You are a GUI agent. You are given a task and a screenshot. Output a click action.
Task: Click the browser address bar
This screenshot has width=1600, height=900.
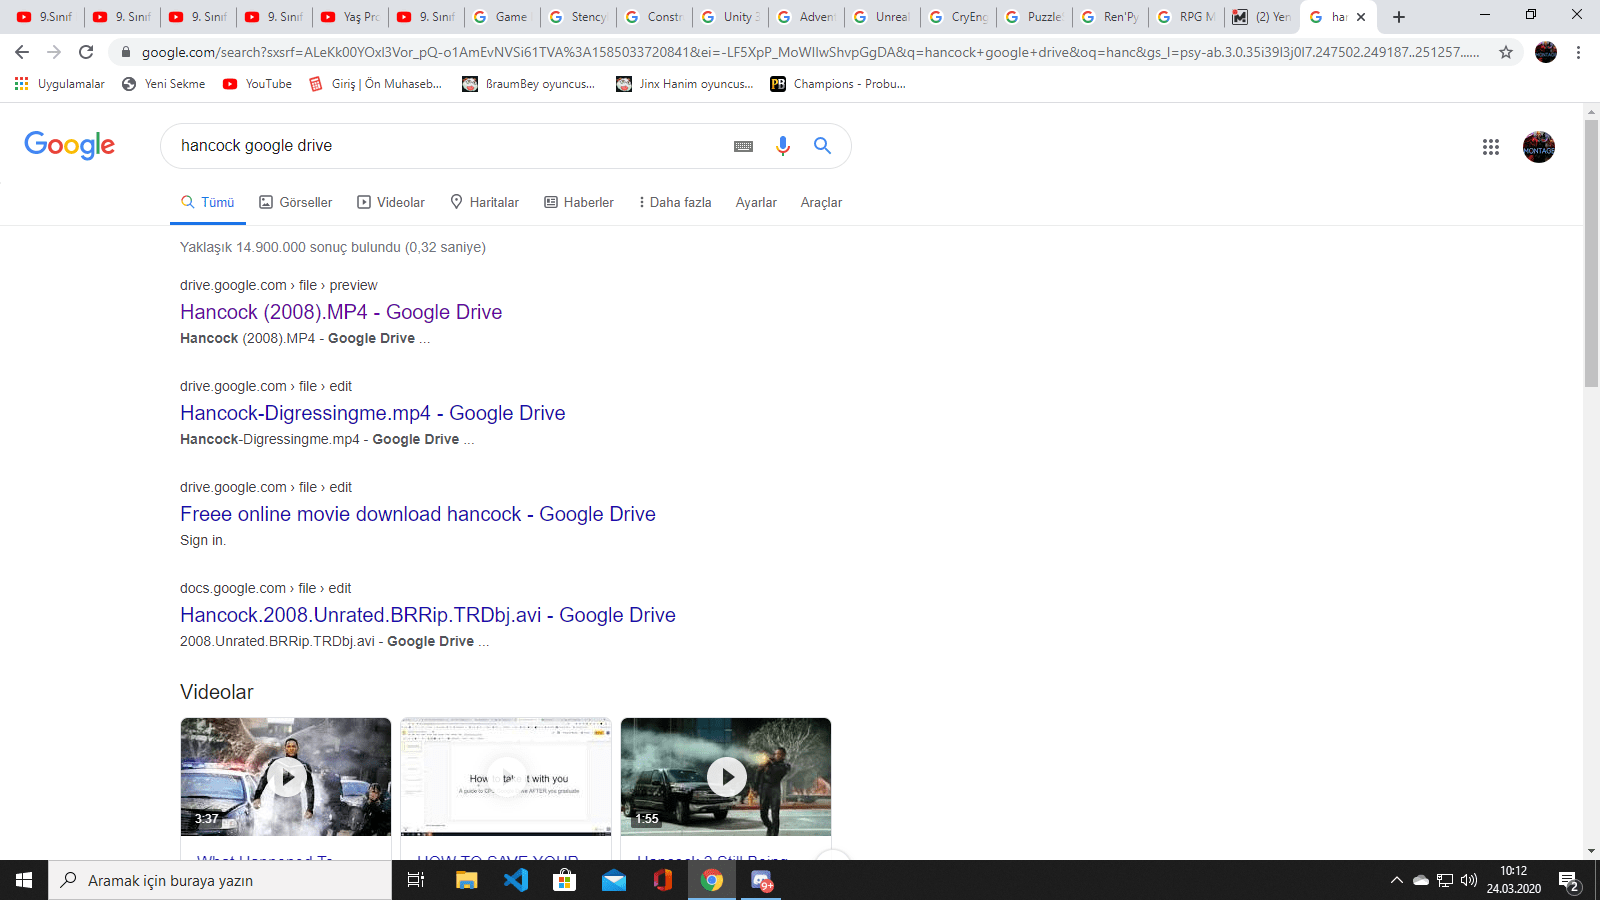pyautogui.click(x=810, y=52)
